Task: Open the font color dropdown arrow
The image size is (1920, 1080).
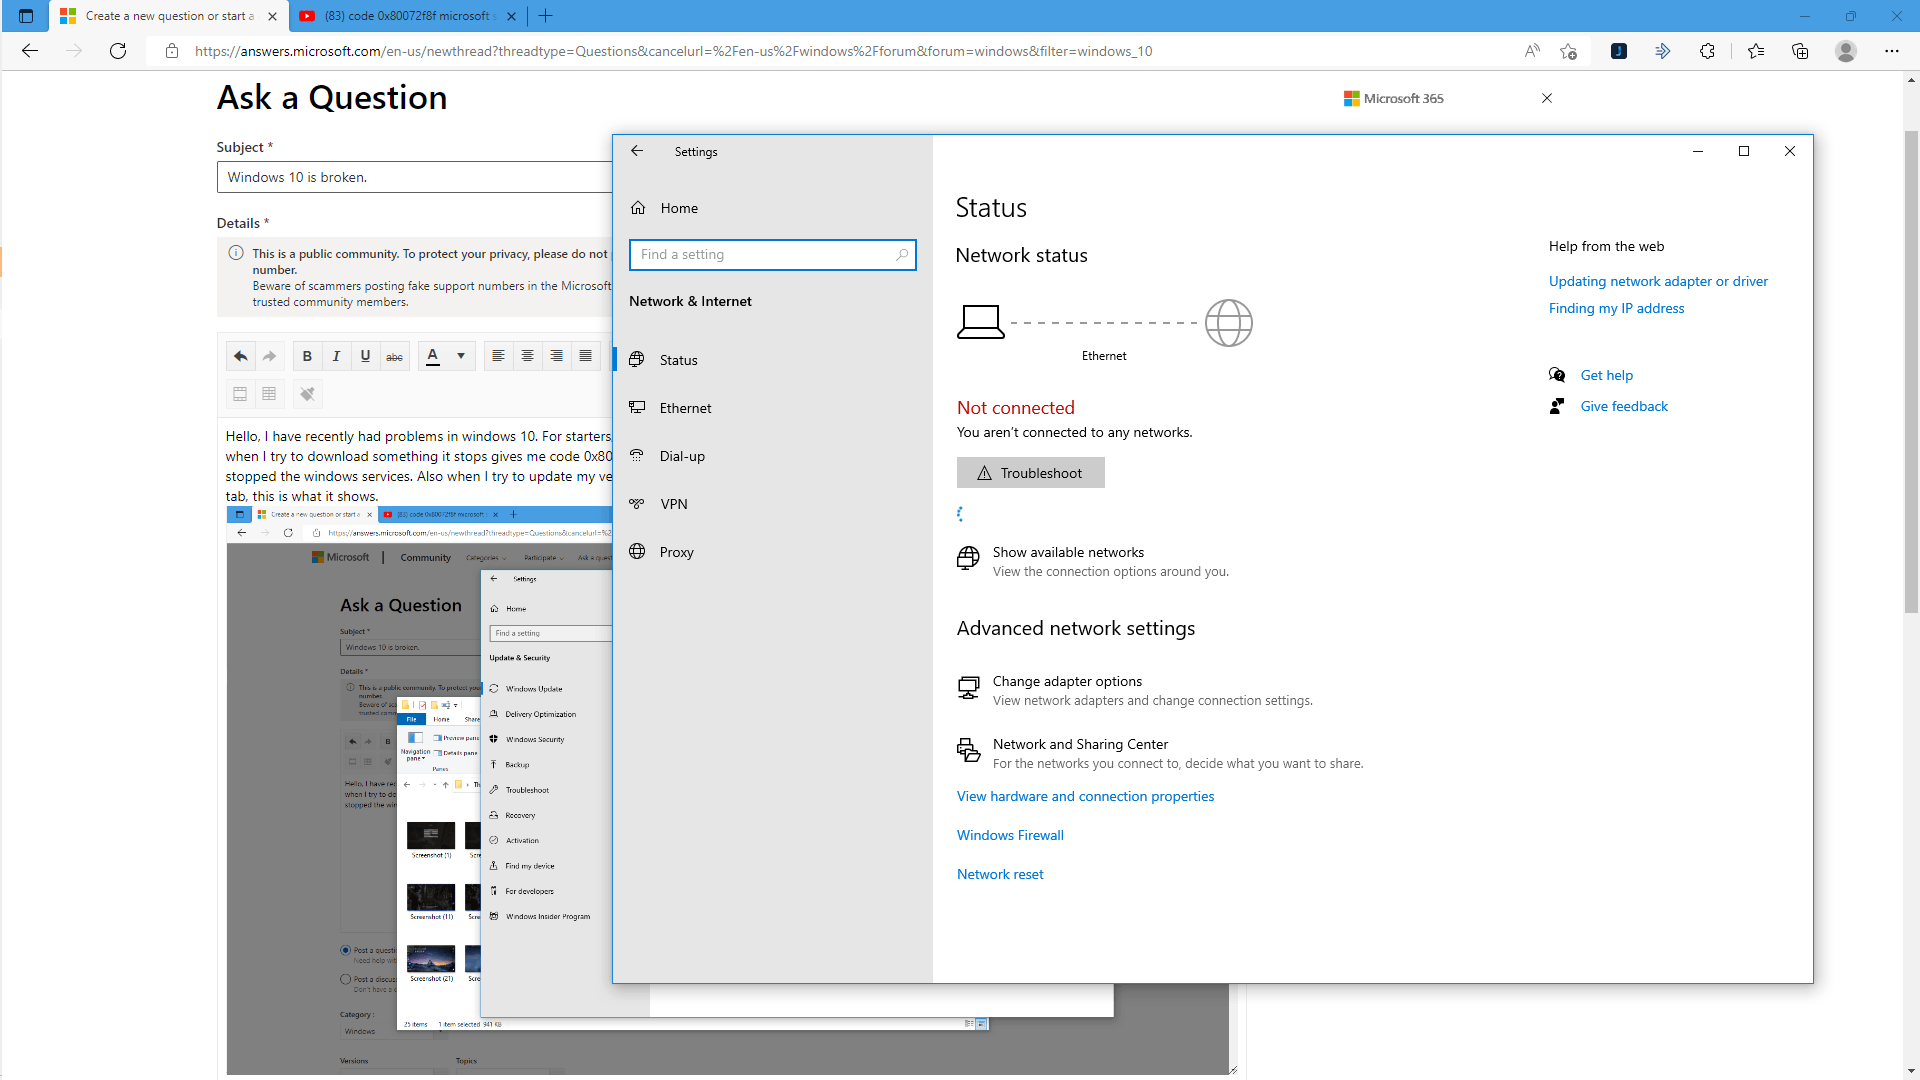Action: [461, 356]
